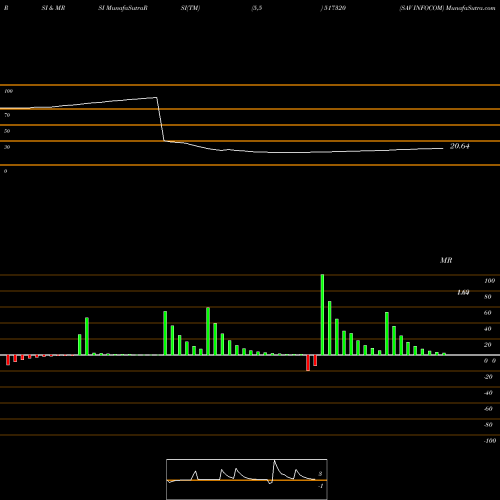Click the MR axis label -80
The width and height of the screenshot is (500, 500).
tap(488, 425)
